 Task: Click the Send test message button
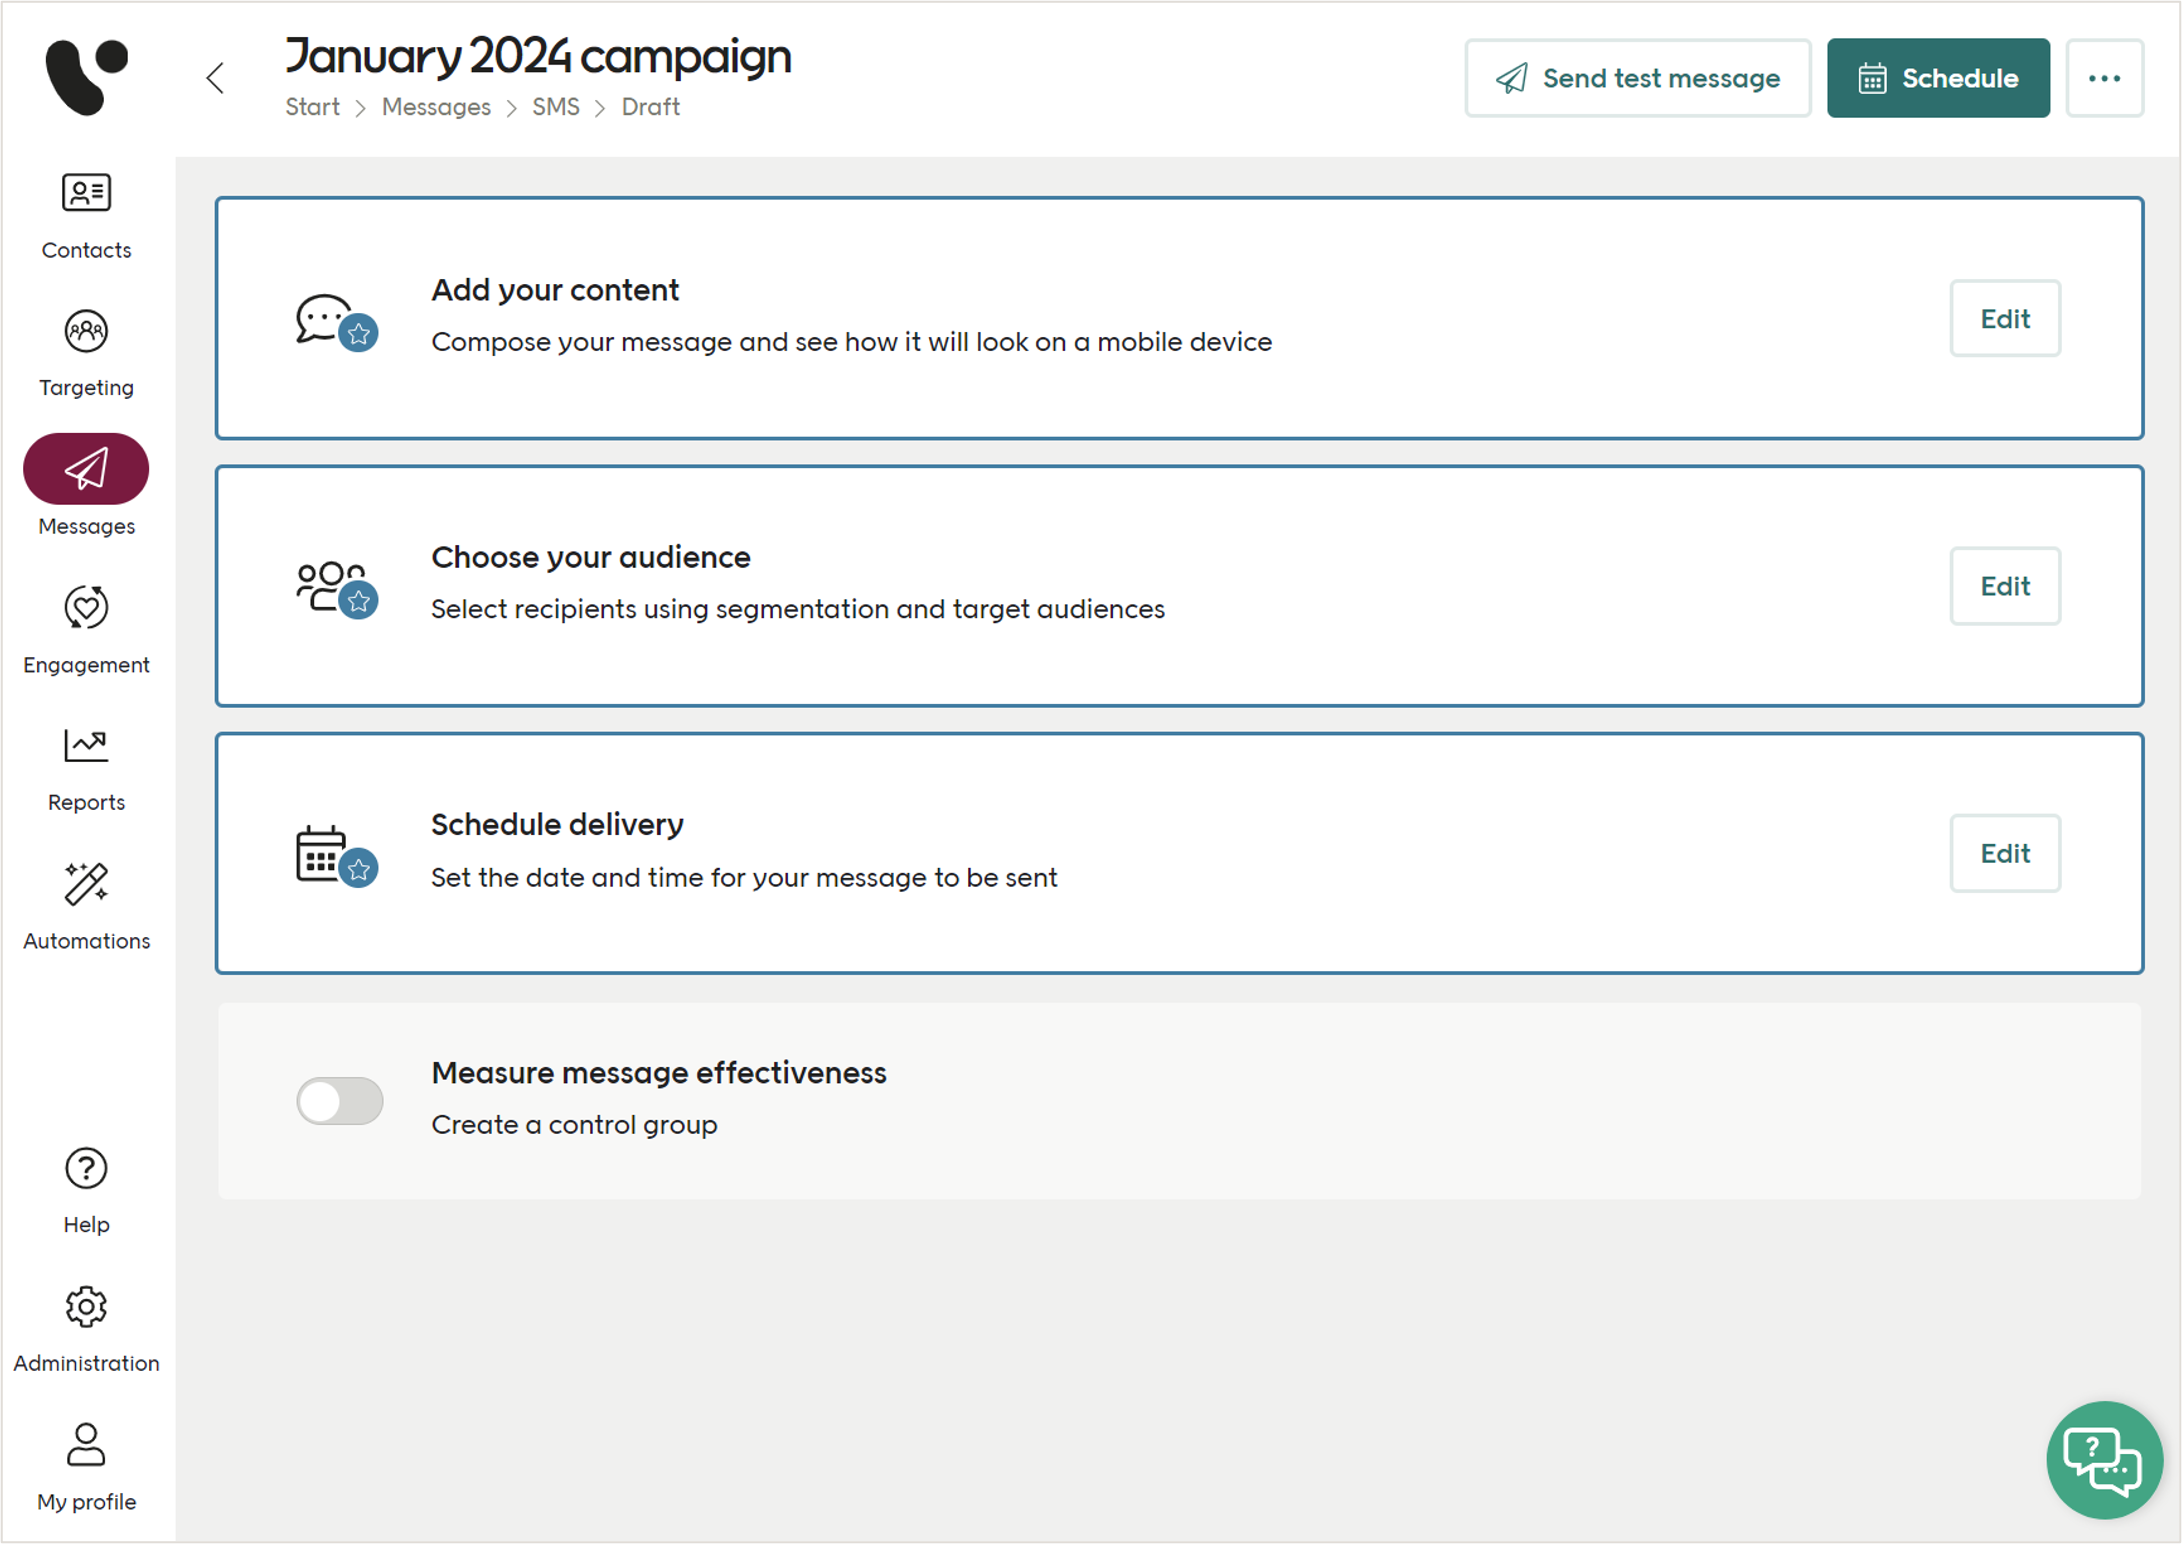[x=1637, y=78]
